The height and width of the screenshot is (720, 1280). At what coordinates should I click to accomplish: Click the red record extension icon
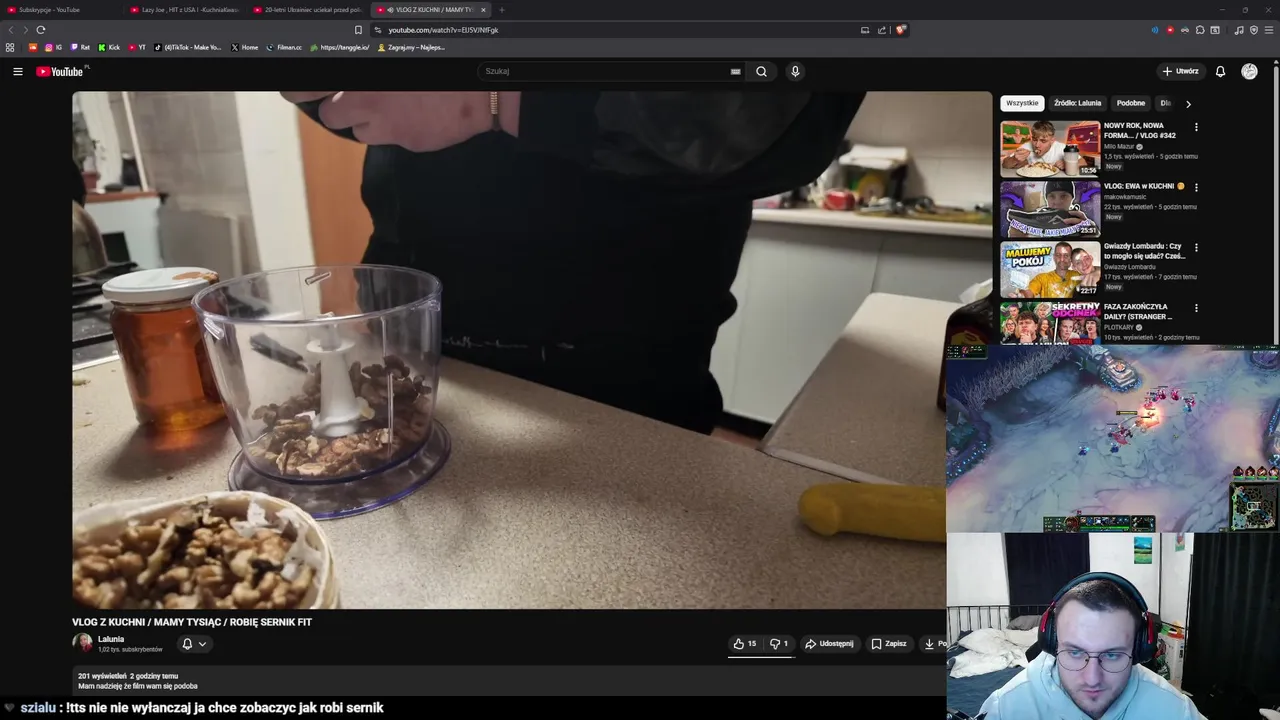[1170, 30]
